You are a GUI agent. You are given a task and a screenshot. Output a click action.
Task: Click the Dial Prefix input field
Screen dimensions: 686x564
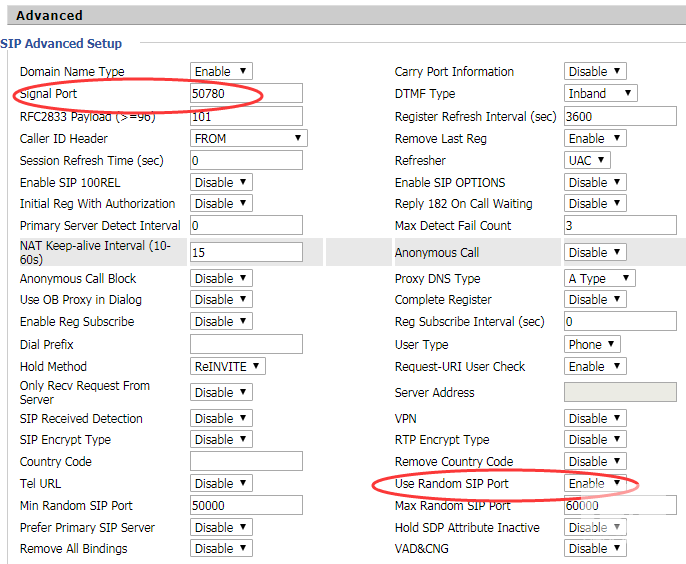click(246, 345)
